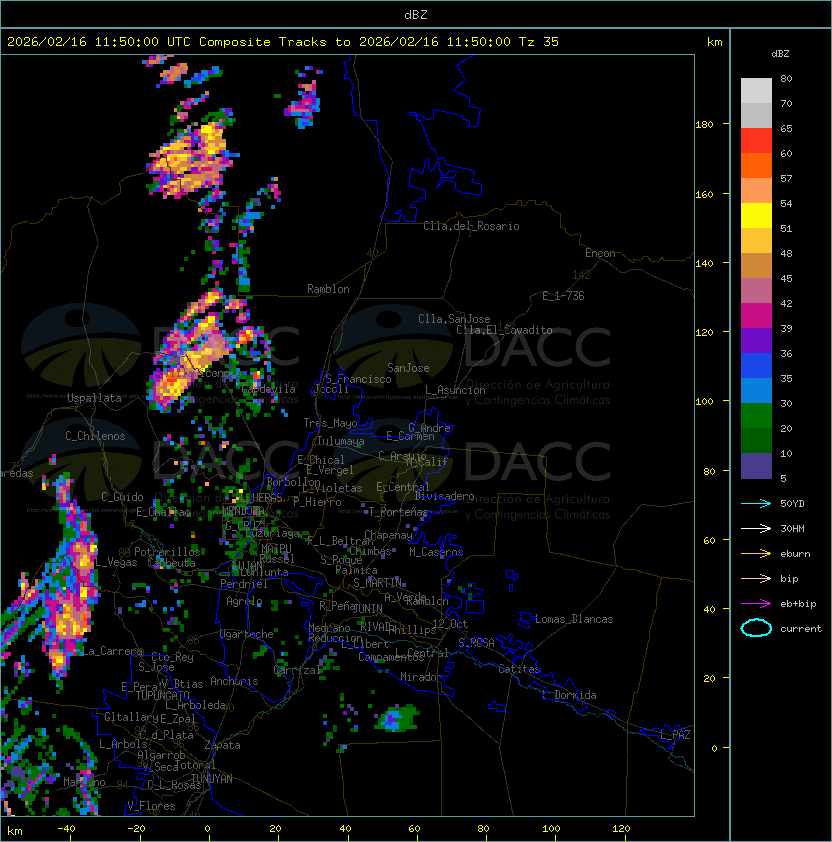Select the red 60–65 dBZ legend swatch

(756, 141)
